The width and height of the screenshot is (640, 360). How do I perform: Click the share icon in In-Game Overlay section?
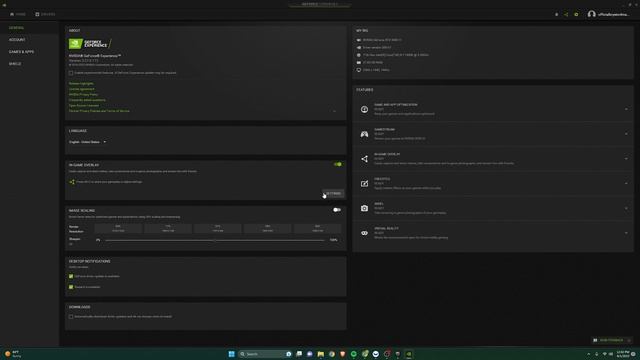[72, 182]
